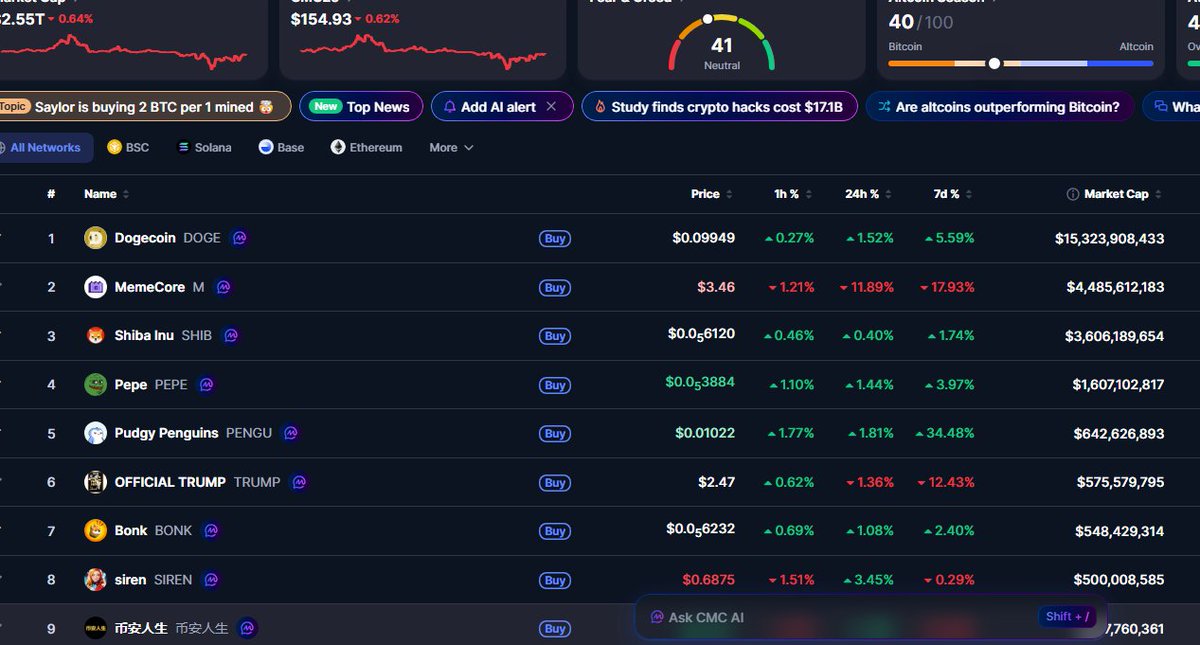Open the Pepe frog coin logo
This screenshot has height=645, width=1200.
pyautogui.click(x=96, y=385)
